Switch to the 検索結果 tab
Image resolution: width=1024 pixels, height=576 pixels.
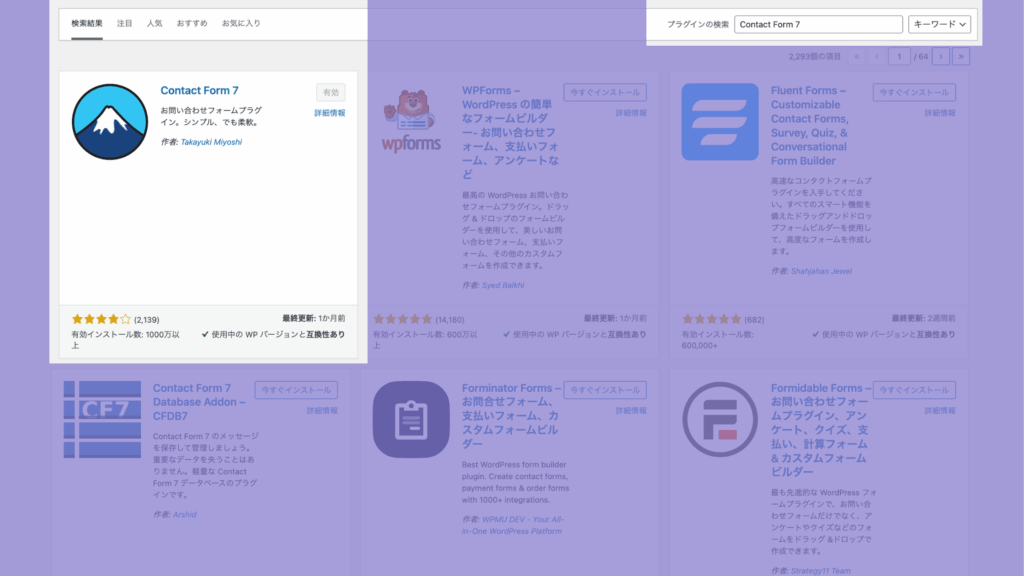(x=87, y=24)
